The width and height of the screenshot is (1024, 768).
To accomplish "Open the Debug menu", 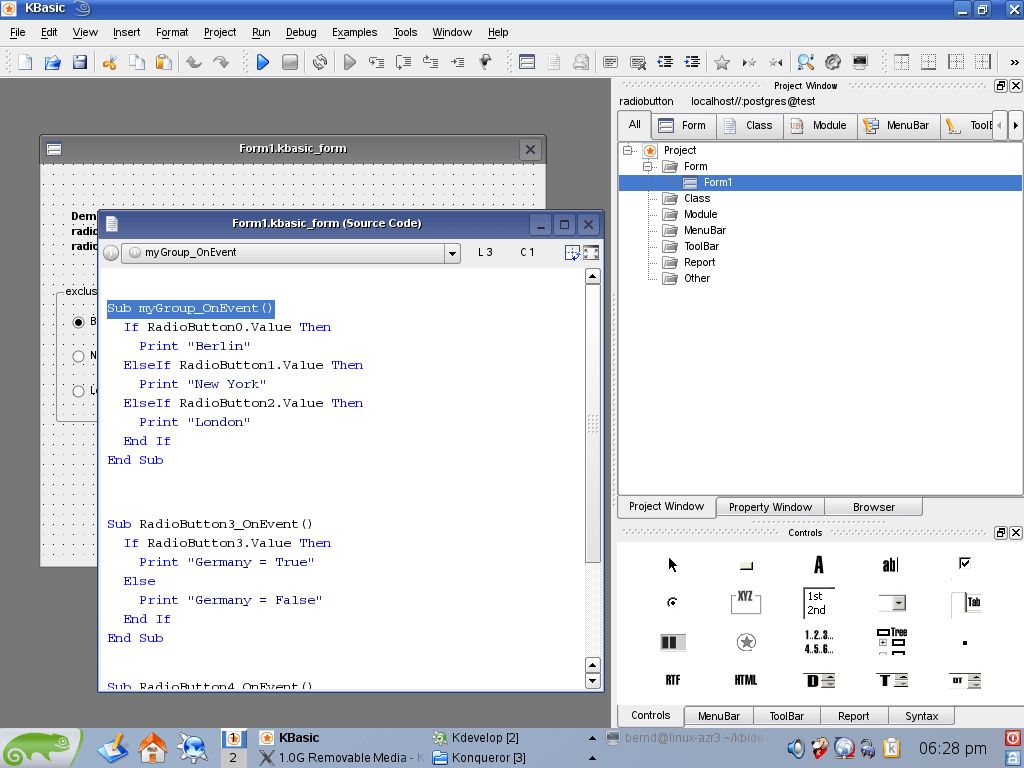I will coord(301,32).
